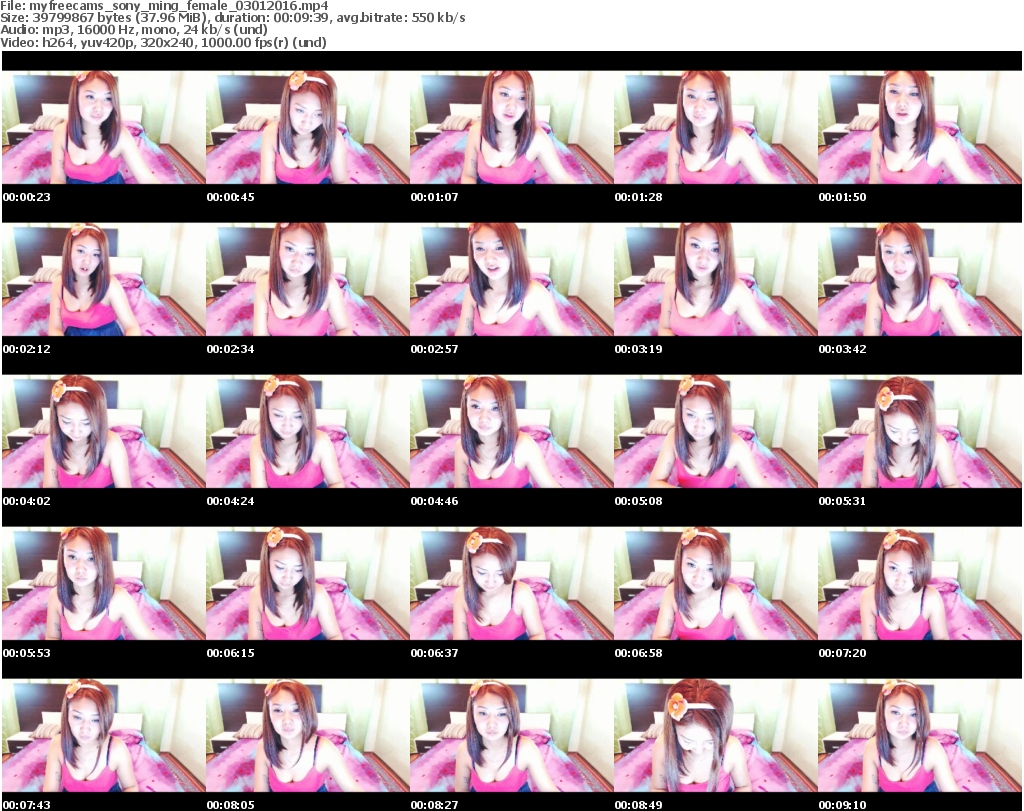Click the thumbnail frame stamped 00:07:43

(103, 736)
